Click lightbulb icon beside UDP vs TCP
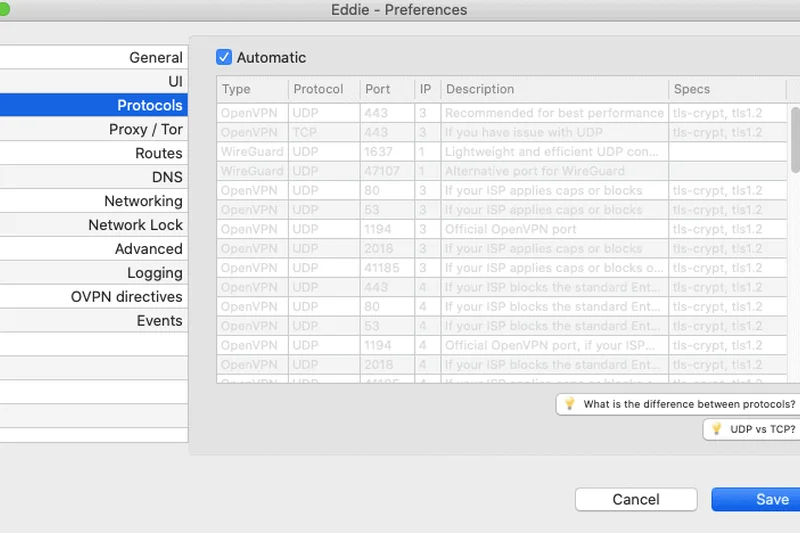The width and height of the screenshot is (800, 533). click(x=716, y=429)
